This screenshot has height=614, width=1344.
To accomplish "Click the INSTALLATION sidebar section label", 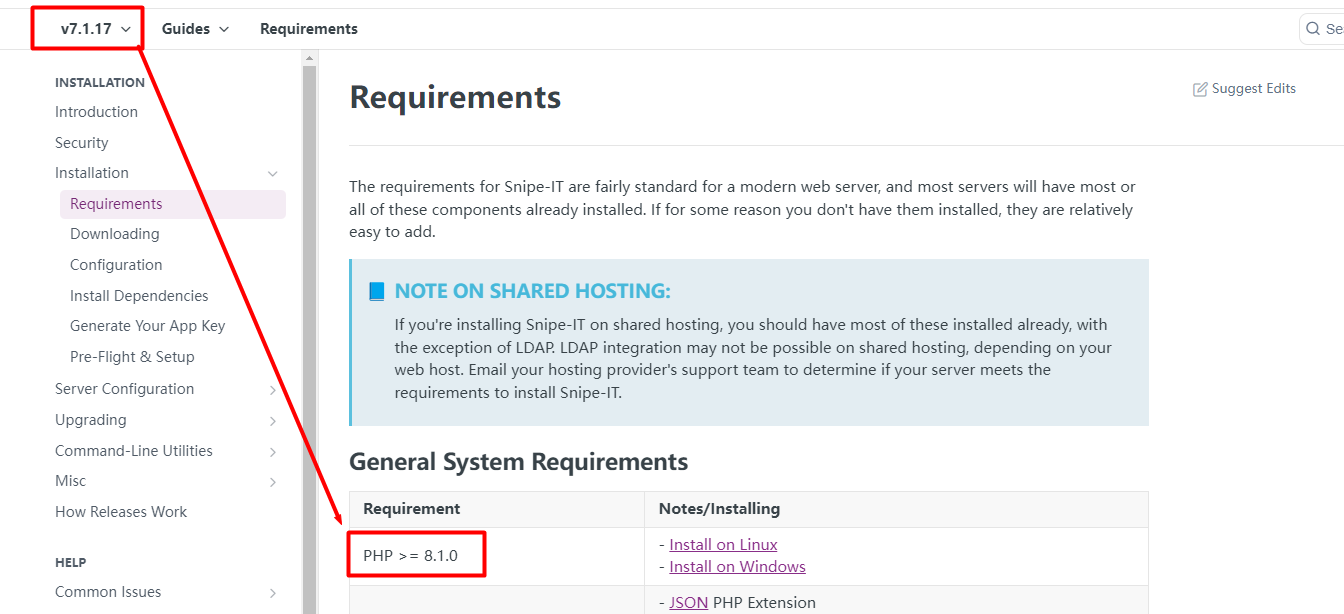I will (x=100, y=83).
